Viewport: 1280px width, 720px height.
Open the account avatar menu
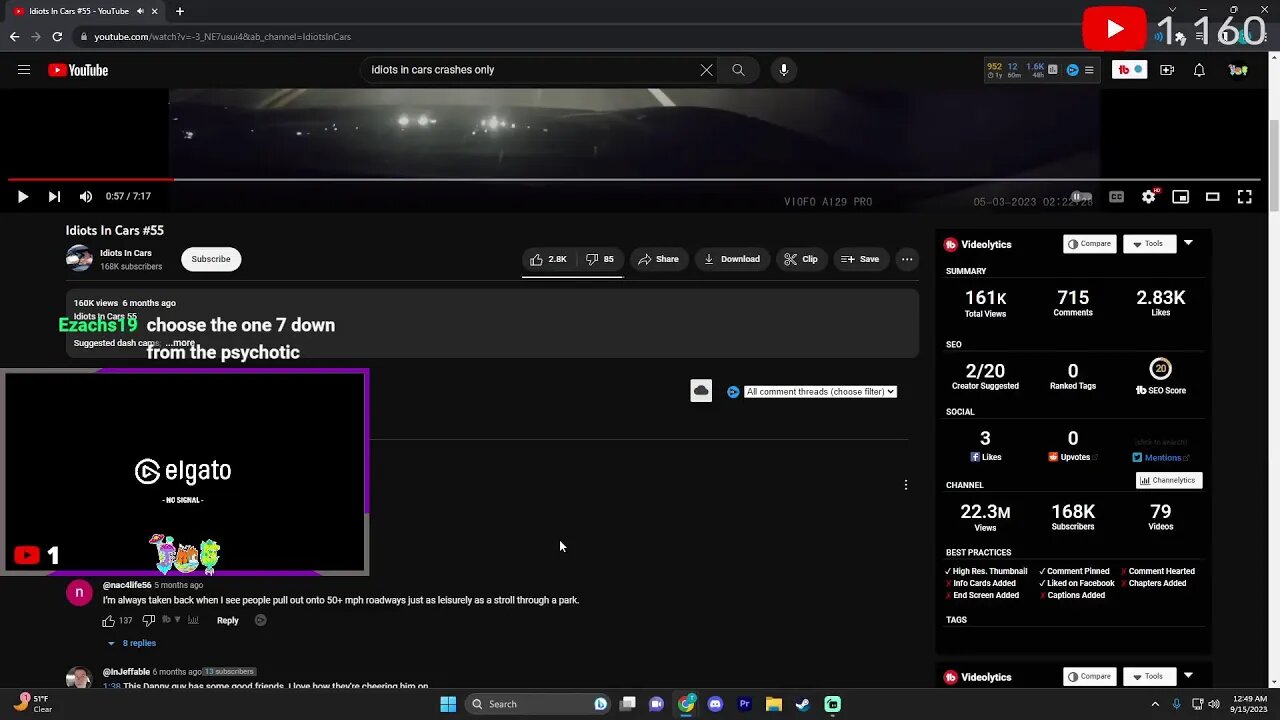(x=1238, y=70)
